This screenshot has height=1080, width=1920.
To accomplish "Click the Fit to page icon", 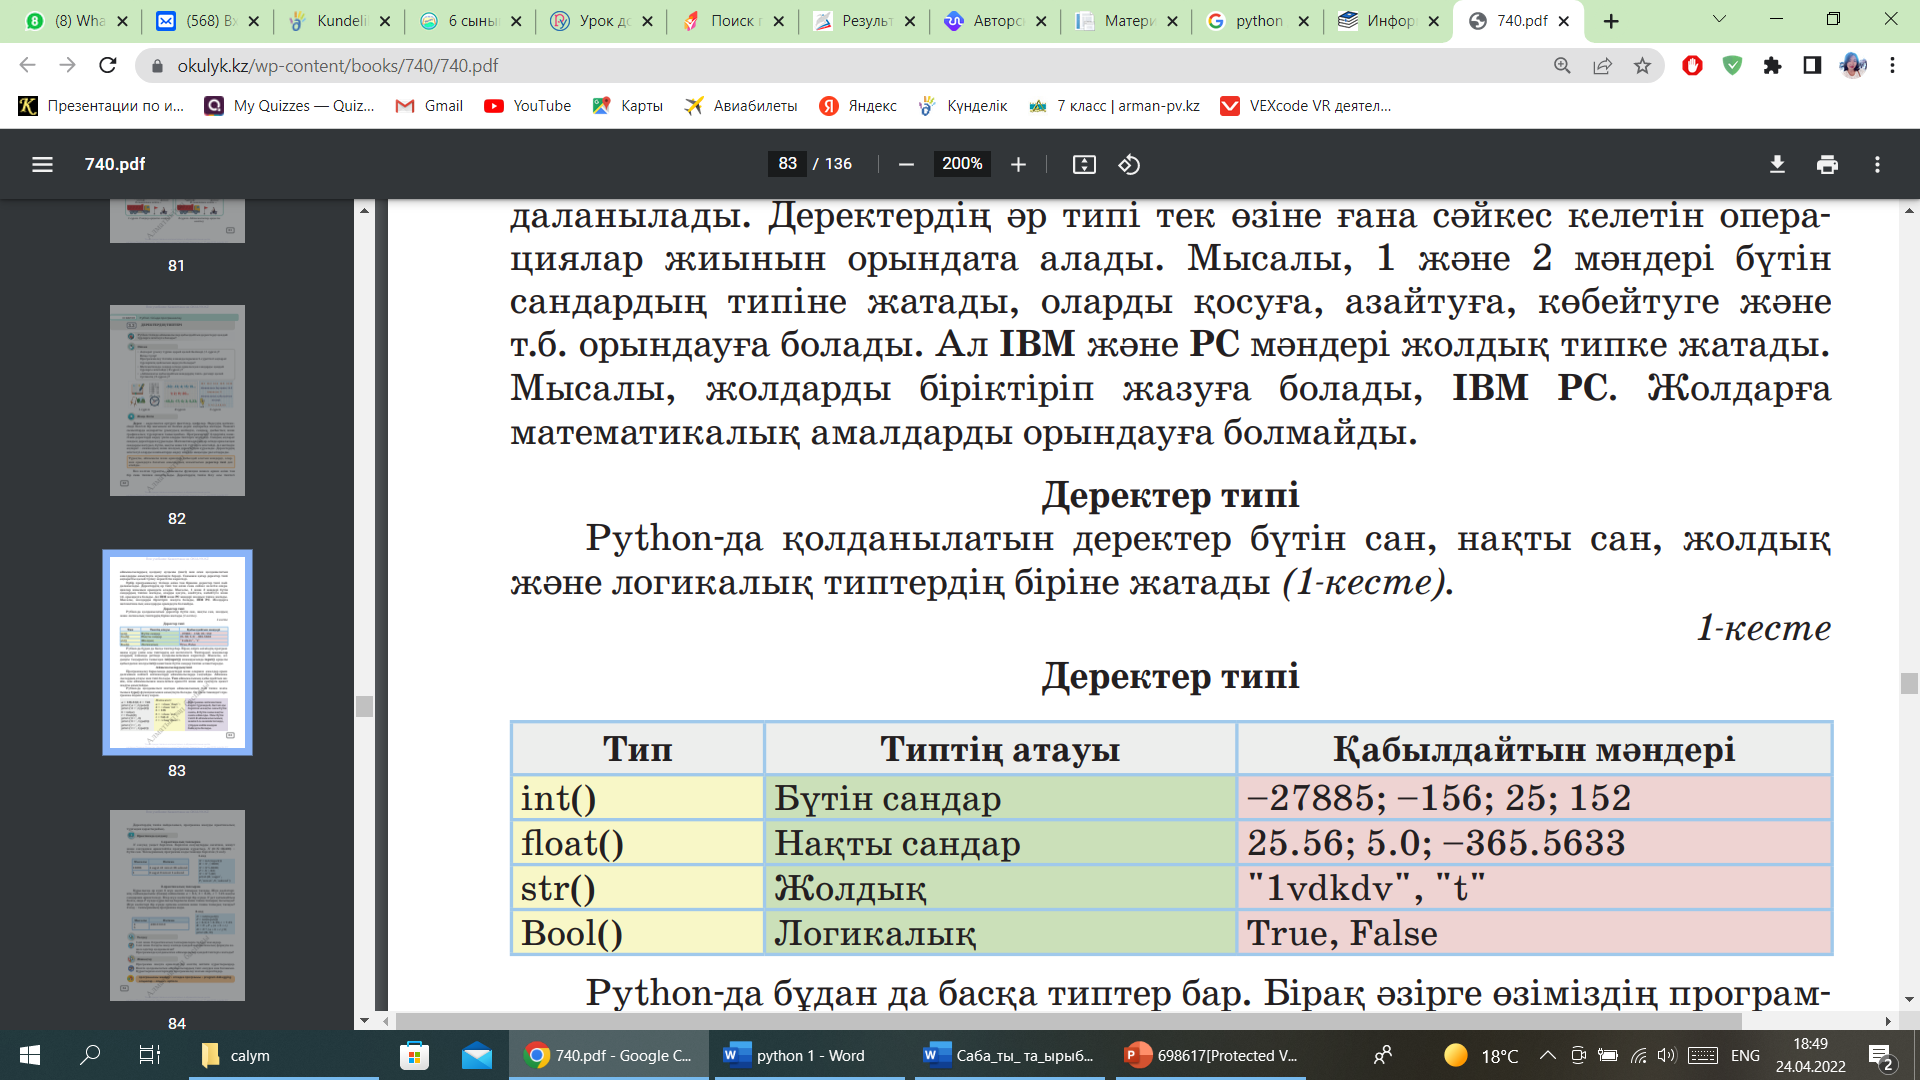I will tap(1084, 164).
